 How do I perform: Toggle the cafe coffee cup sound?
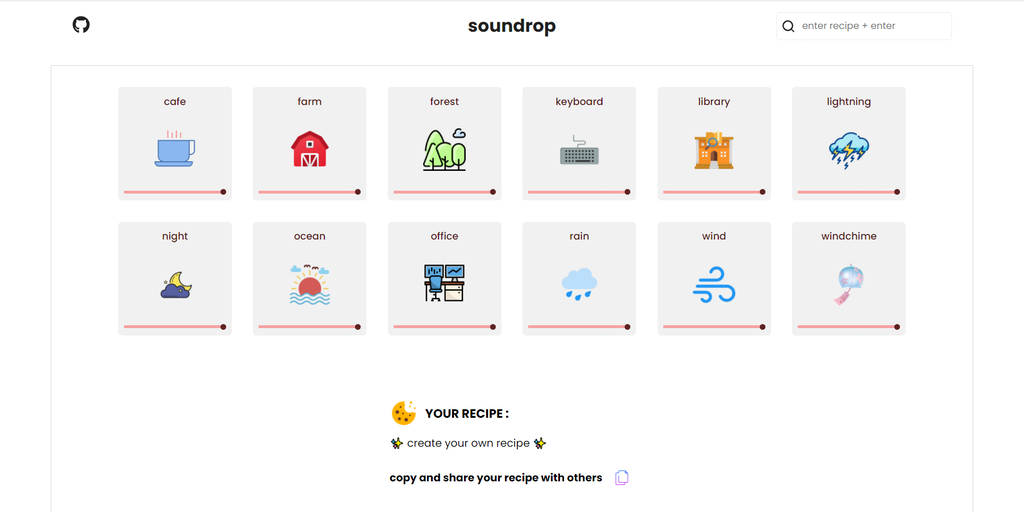point(174,148)
